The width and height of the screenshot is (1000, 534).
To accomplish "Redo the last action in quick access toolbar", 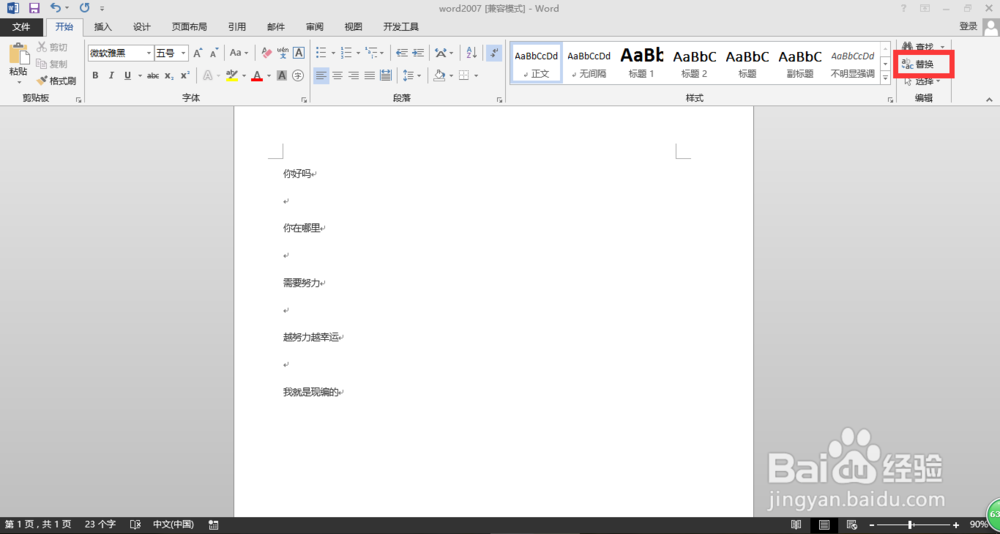I will click(x=84, y=8).
